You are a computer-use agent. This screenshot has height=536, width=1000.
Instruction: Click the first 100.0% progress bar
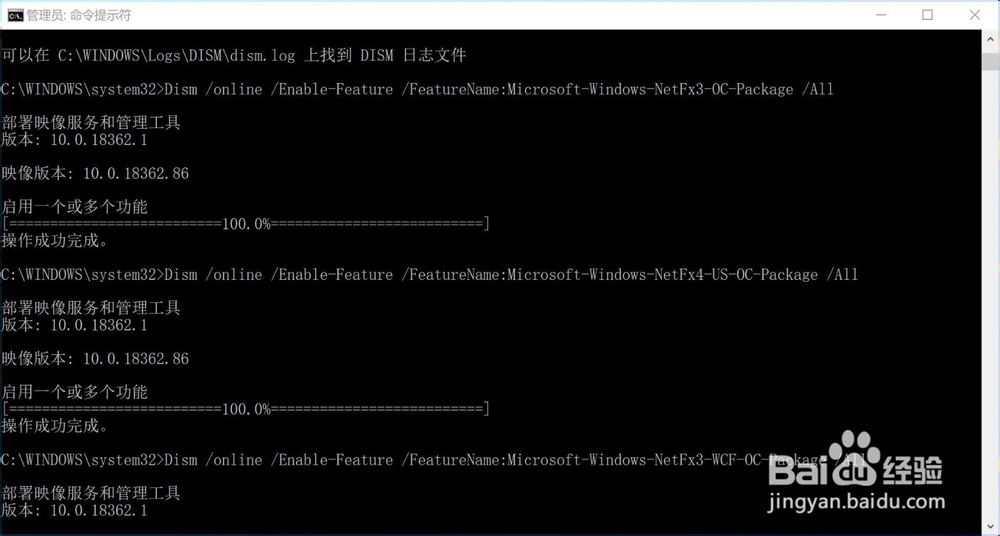coord(246,224)
